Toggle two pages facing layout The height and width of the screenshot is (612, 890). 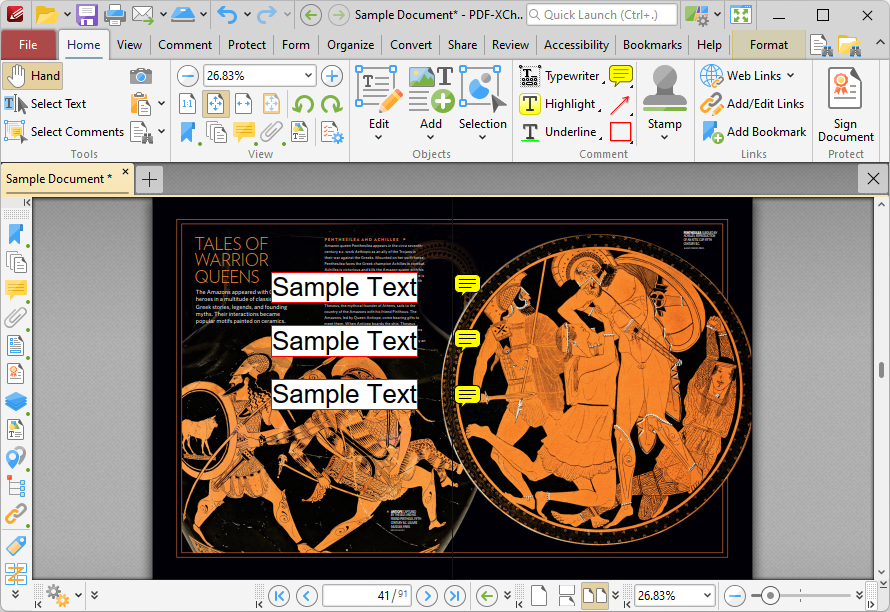click(595, 596)
